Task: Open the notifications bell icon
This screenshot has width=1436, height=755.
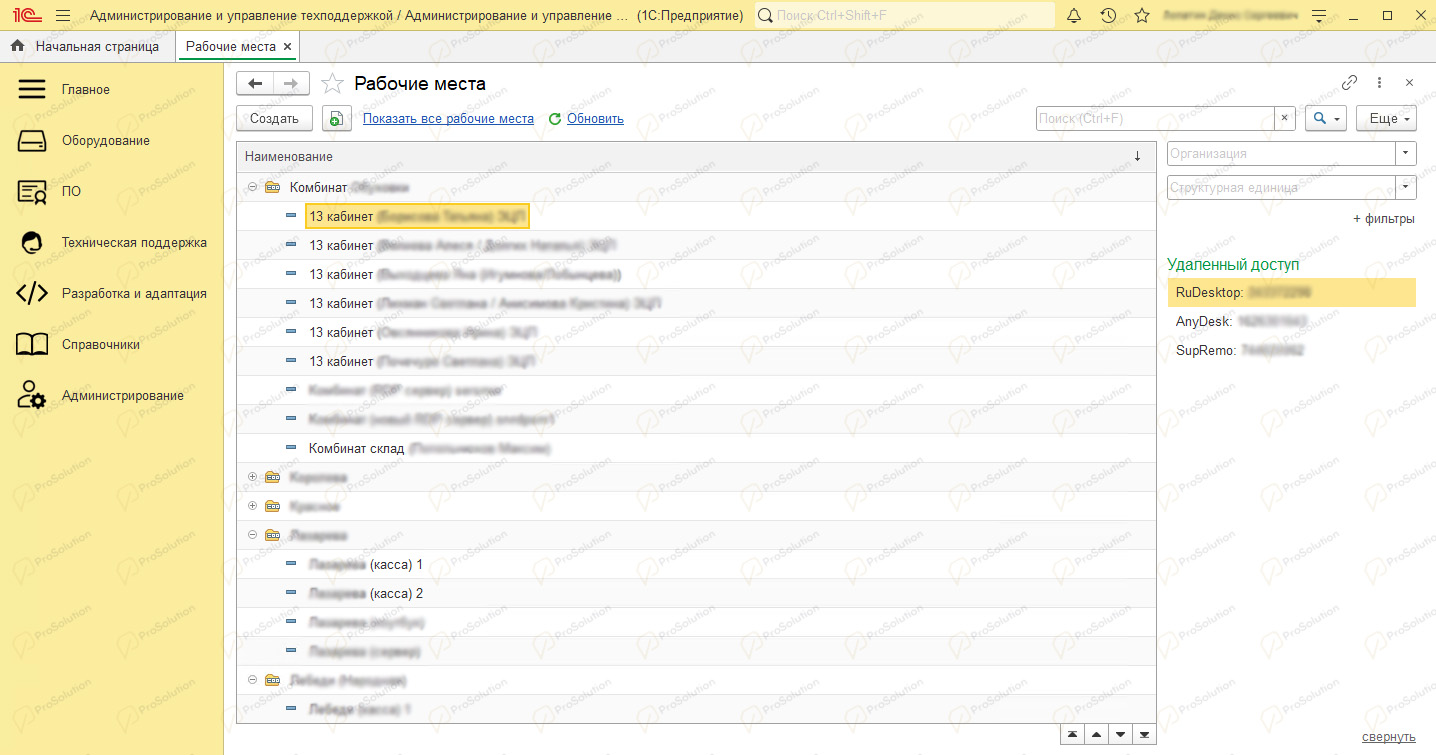Action: (x=1075, y=16)
